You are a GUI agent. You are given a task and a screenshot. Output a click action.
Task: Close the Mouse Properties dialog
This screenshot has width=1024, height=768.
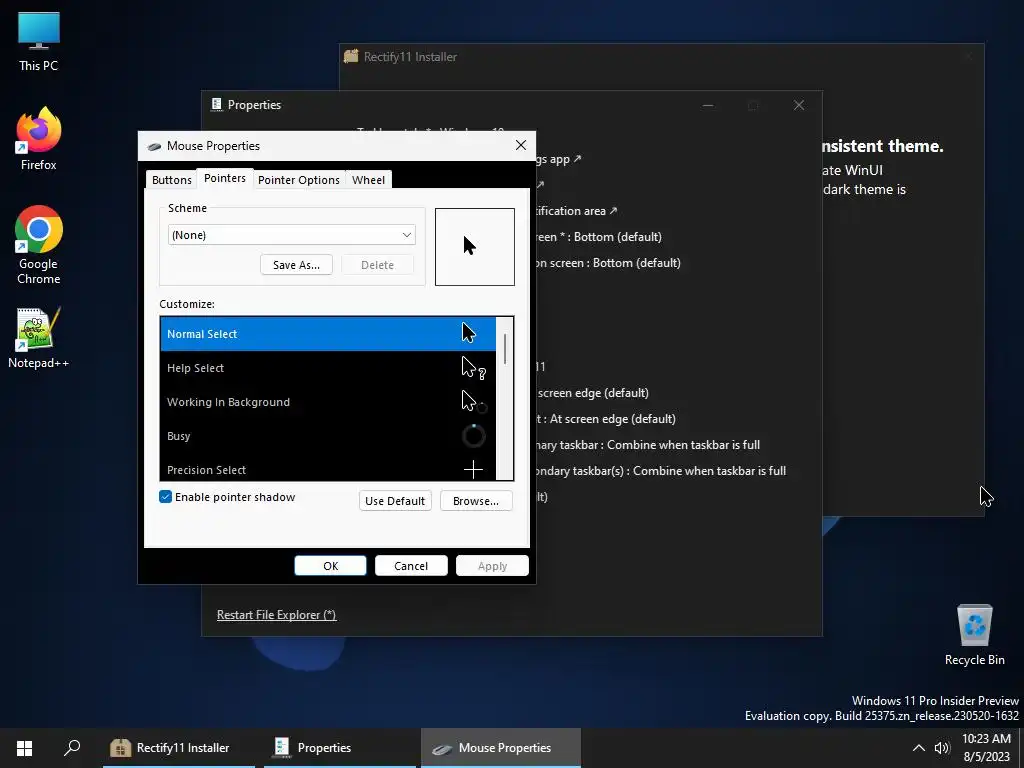(x=520, y=145)
